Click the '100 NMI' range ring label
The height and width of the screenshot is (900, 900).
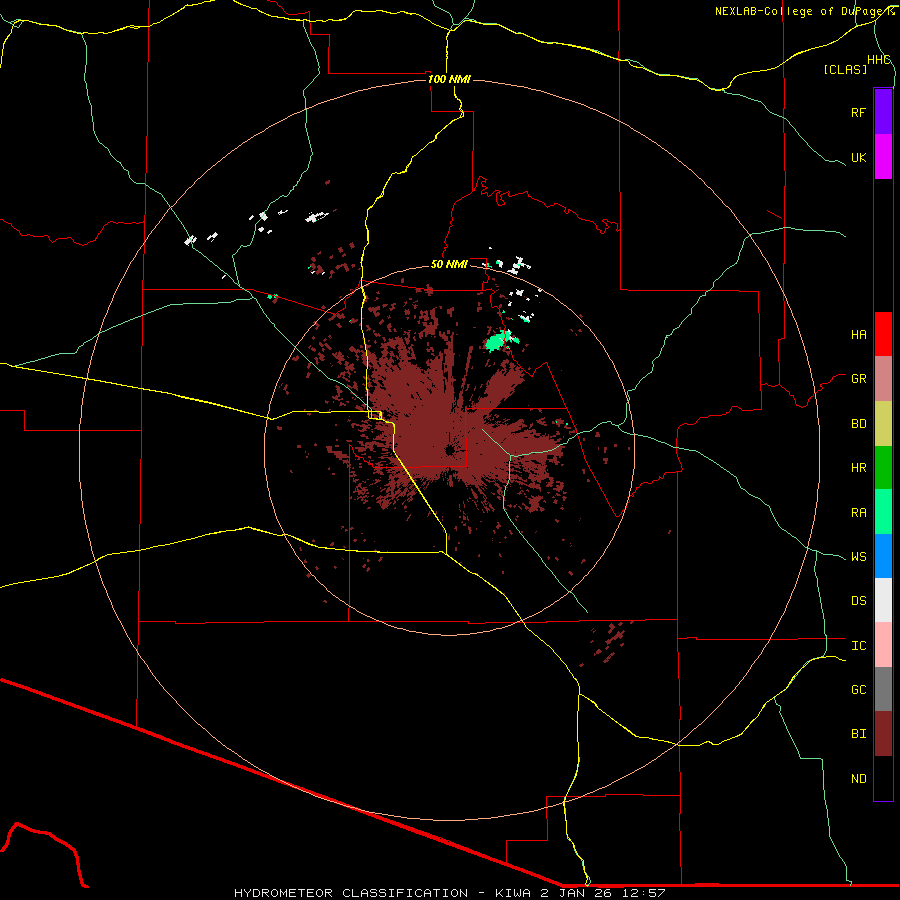[x=449, y=79]
